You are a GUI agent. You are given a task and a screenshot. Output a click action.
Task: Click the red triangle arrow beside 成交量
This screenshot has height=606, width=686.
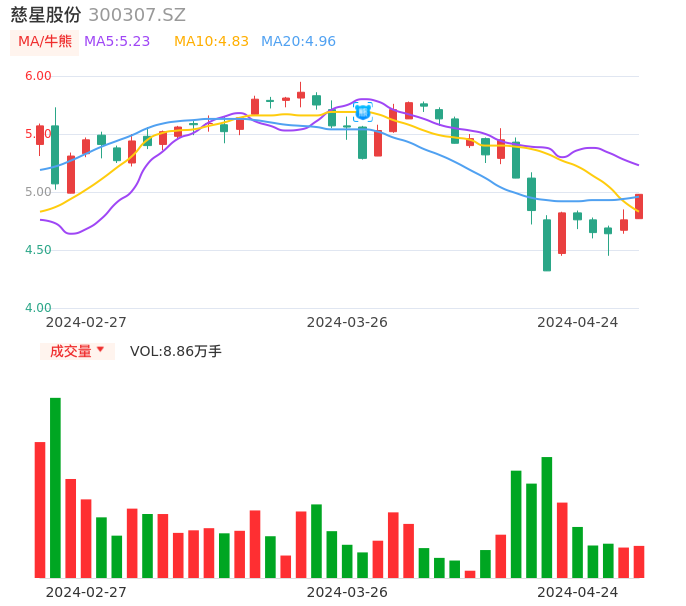100,350
